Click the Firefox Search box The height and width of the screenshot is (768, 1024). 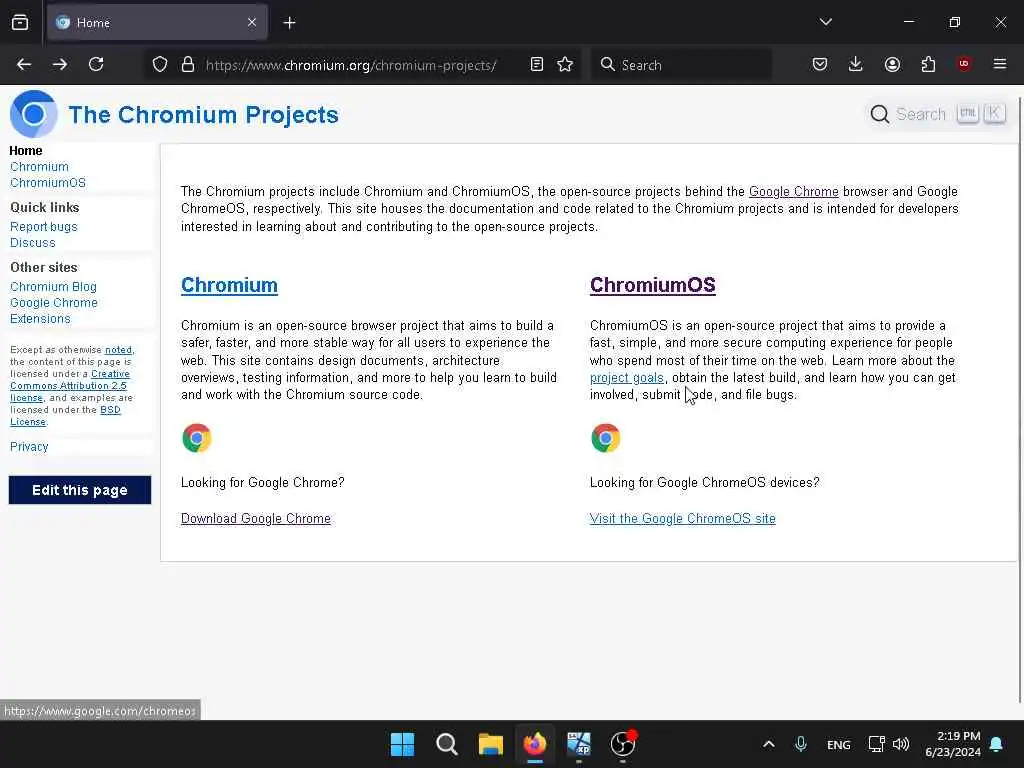click(681, 65)
